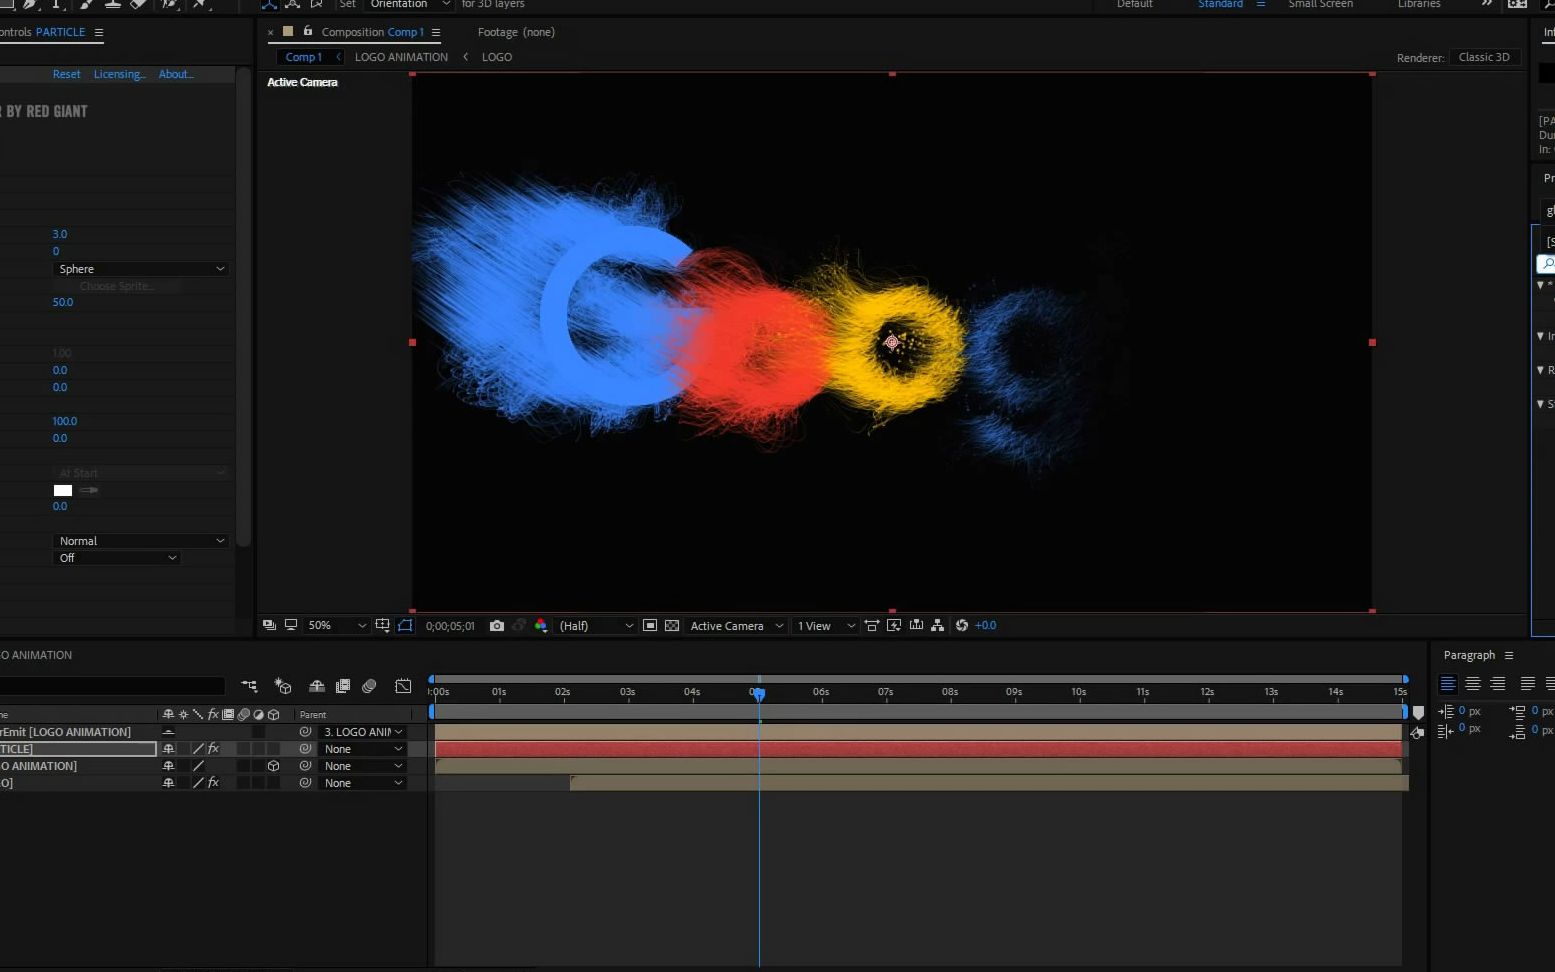
Task: Click reset exposure aperture icon
Action: tap(962, 626)
